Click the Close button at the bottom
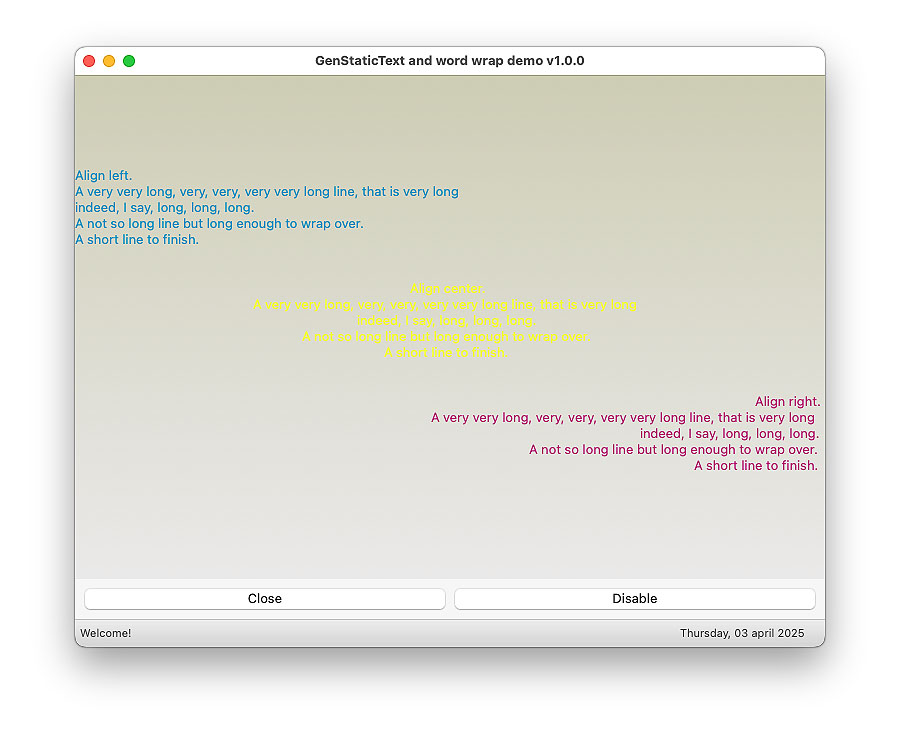 264,599
